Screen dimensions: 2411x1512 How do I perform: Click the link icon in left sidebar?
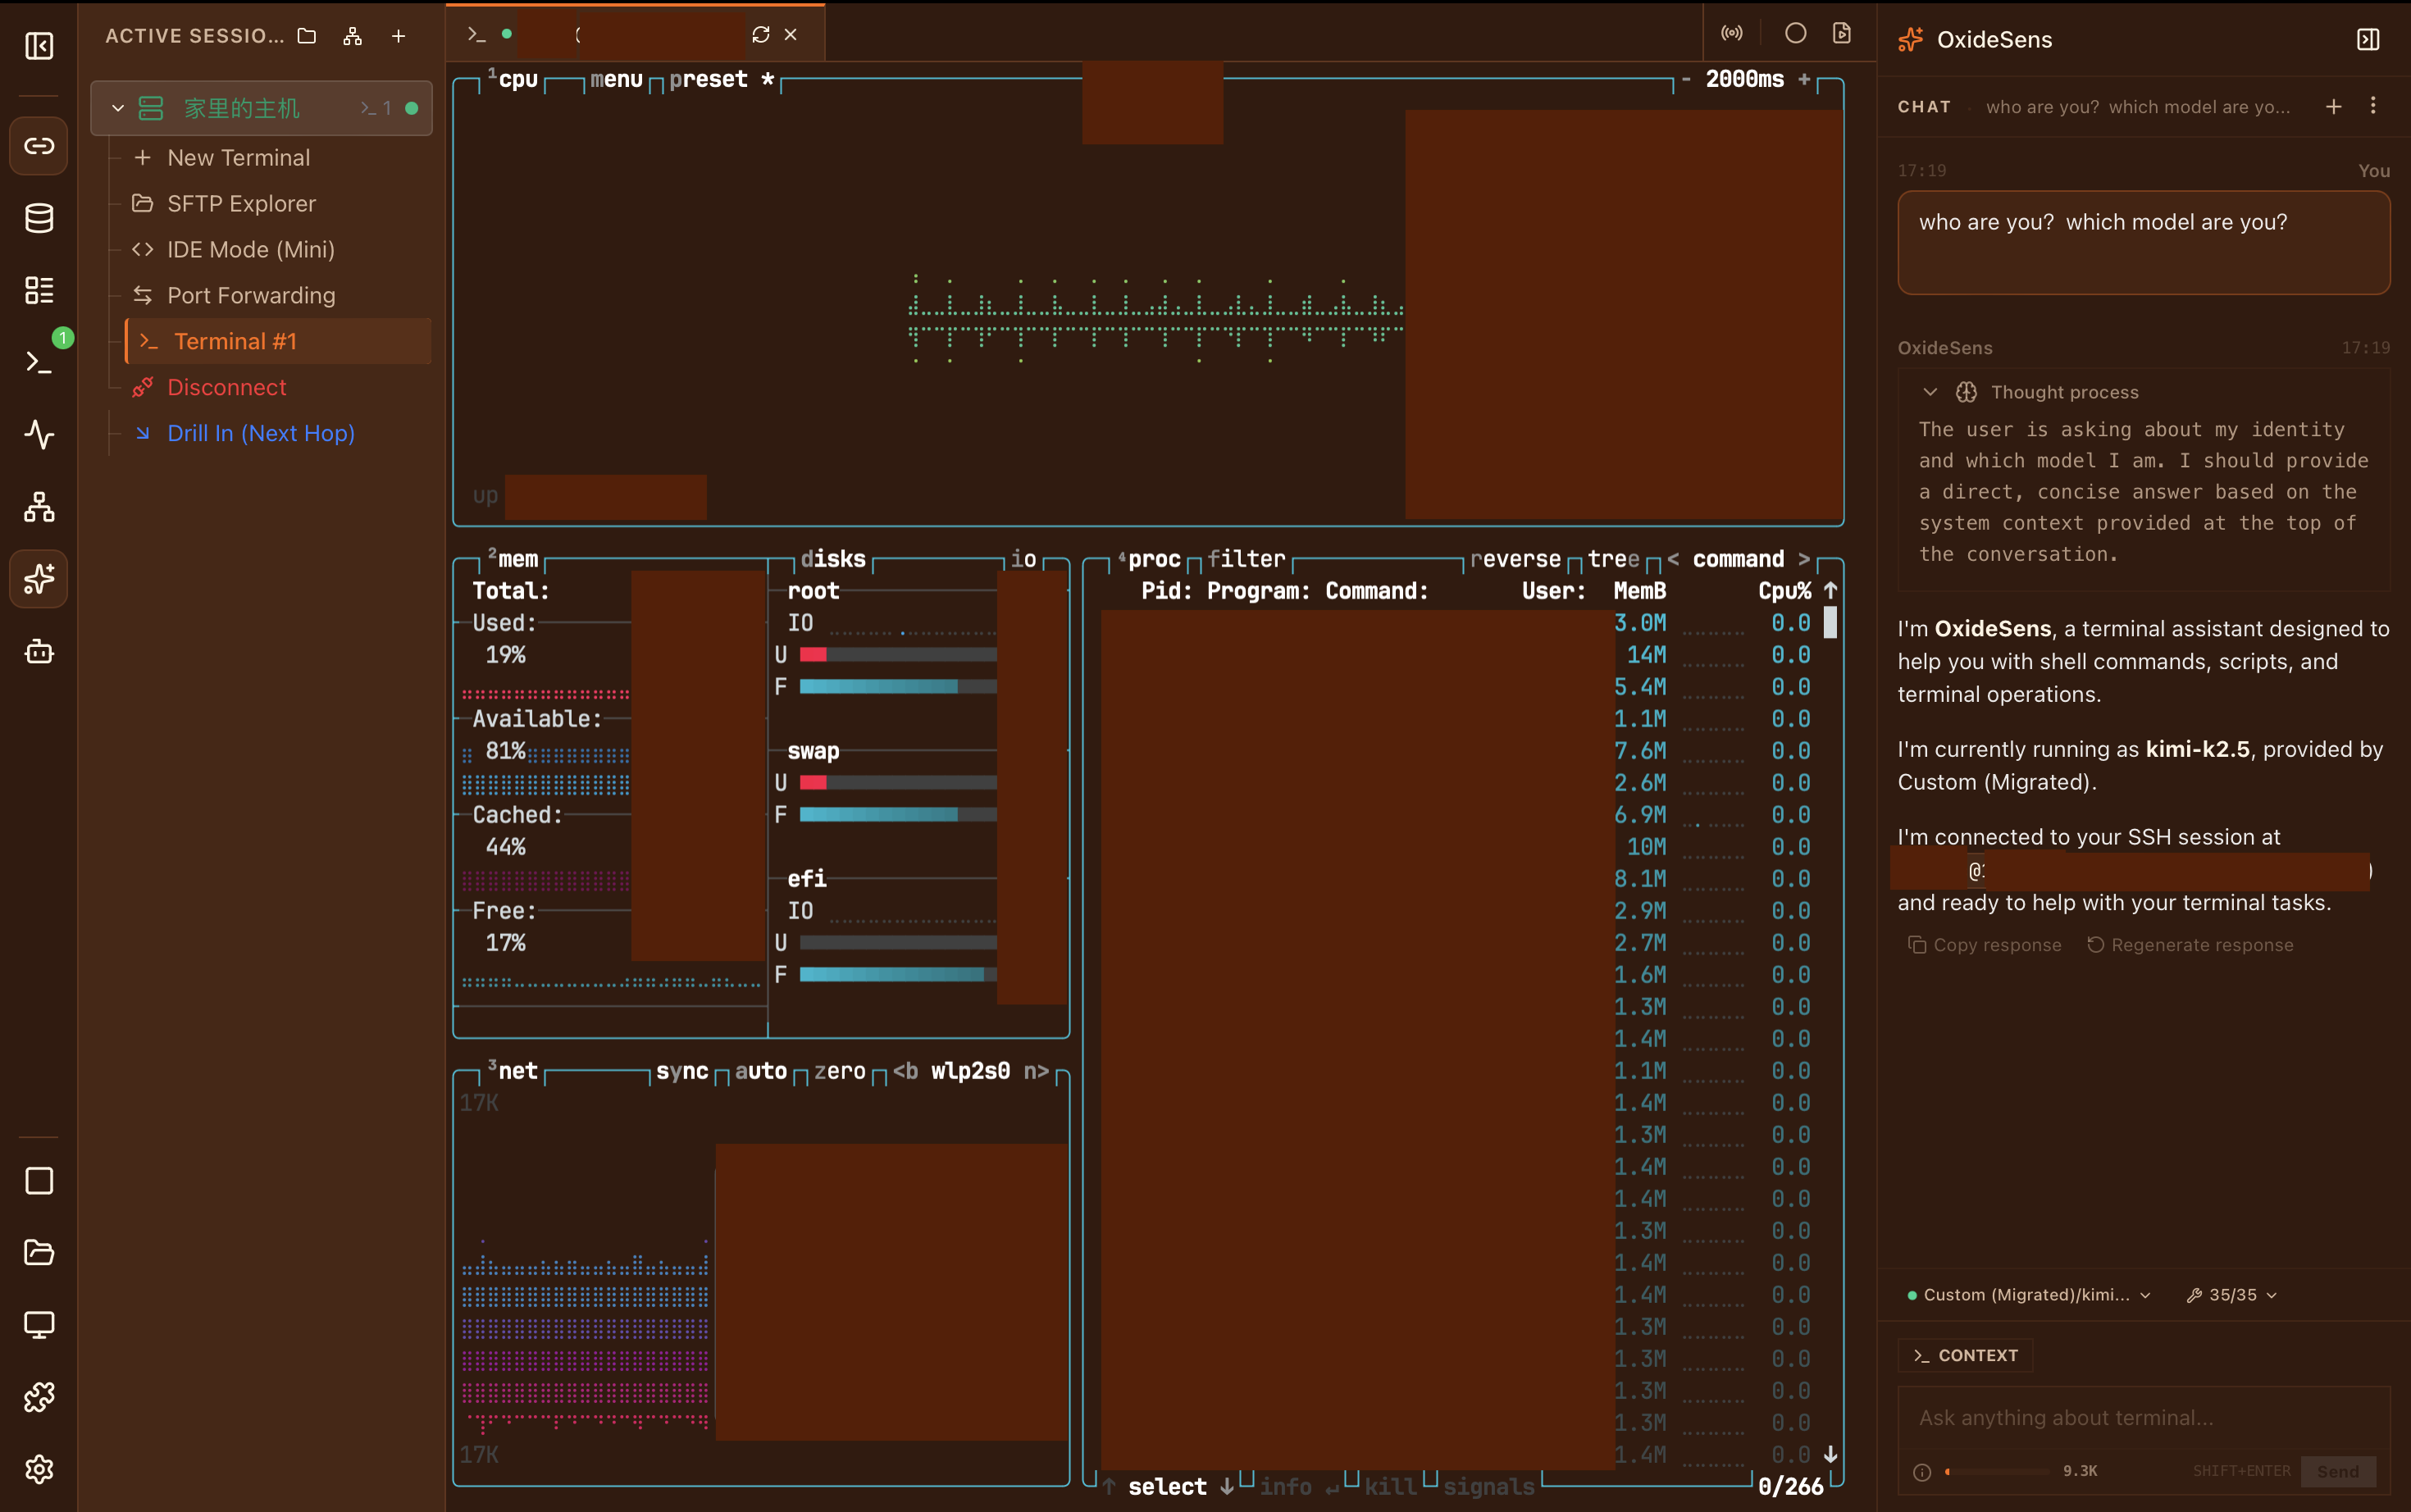[x=39, y=146]
